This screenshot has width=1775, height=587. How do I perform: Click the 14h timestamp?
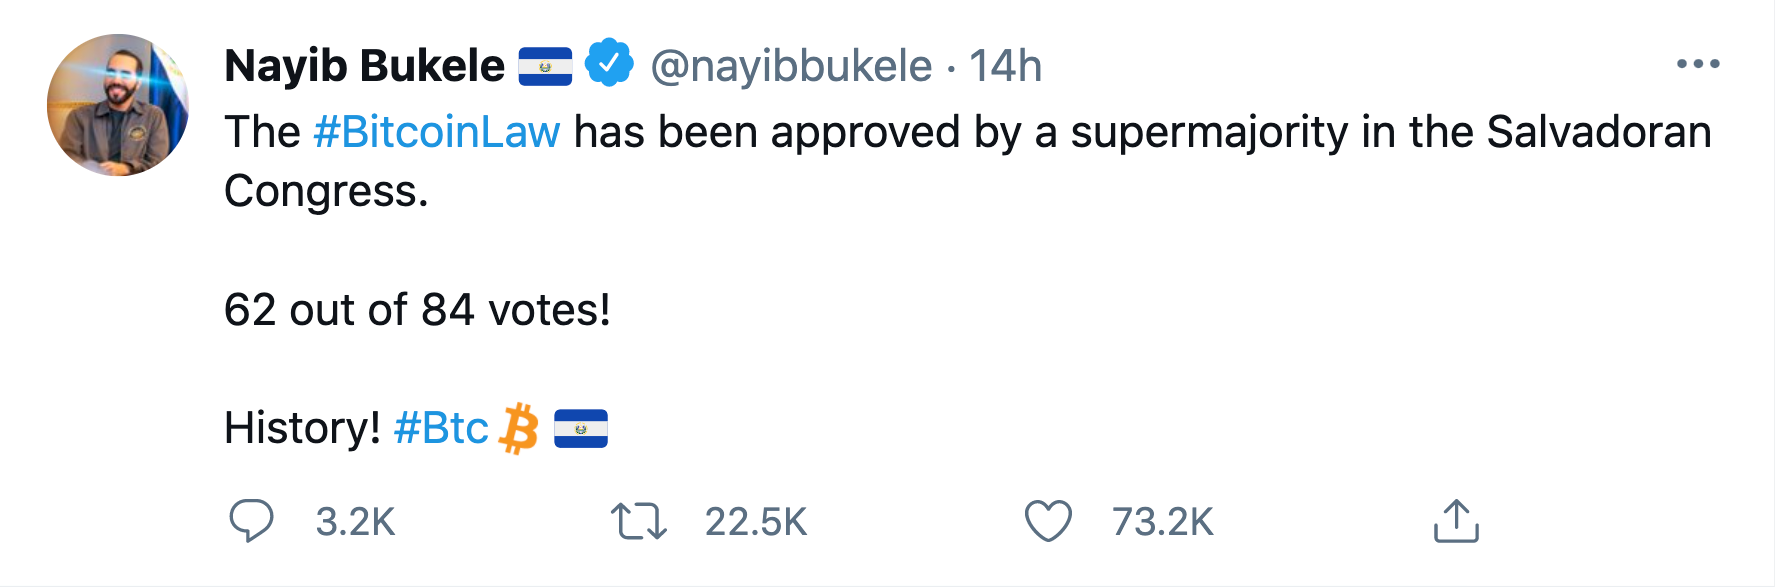(1006, 66)
